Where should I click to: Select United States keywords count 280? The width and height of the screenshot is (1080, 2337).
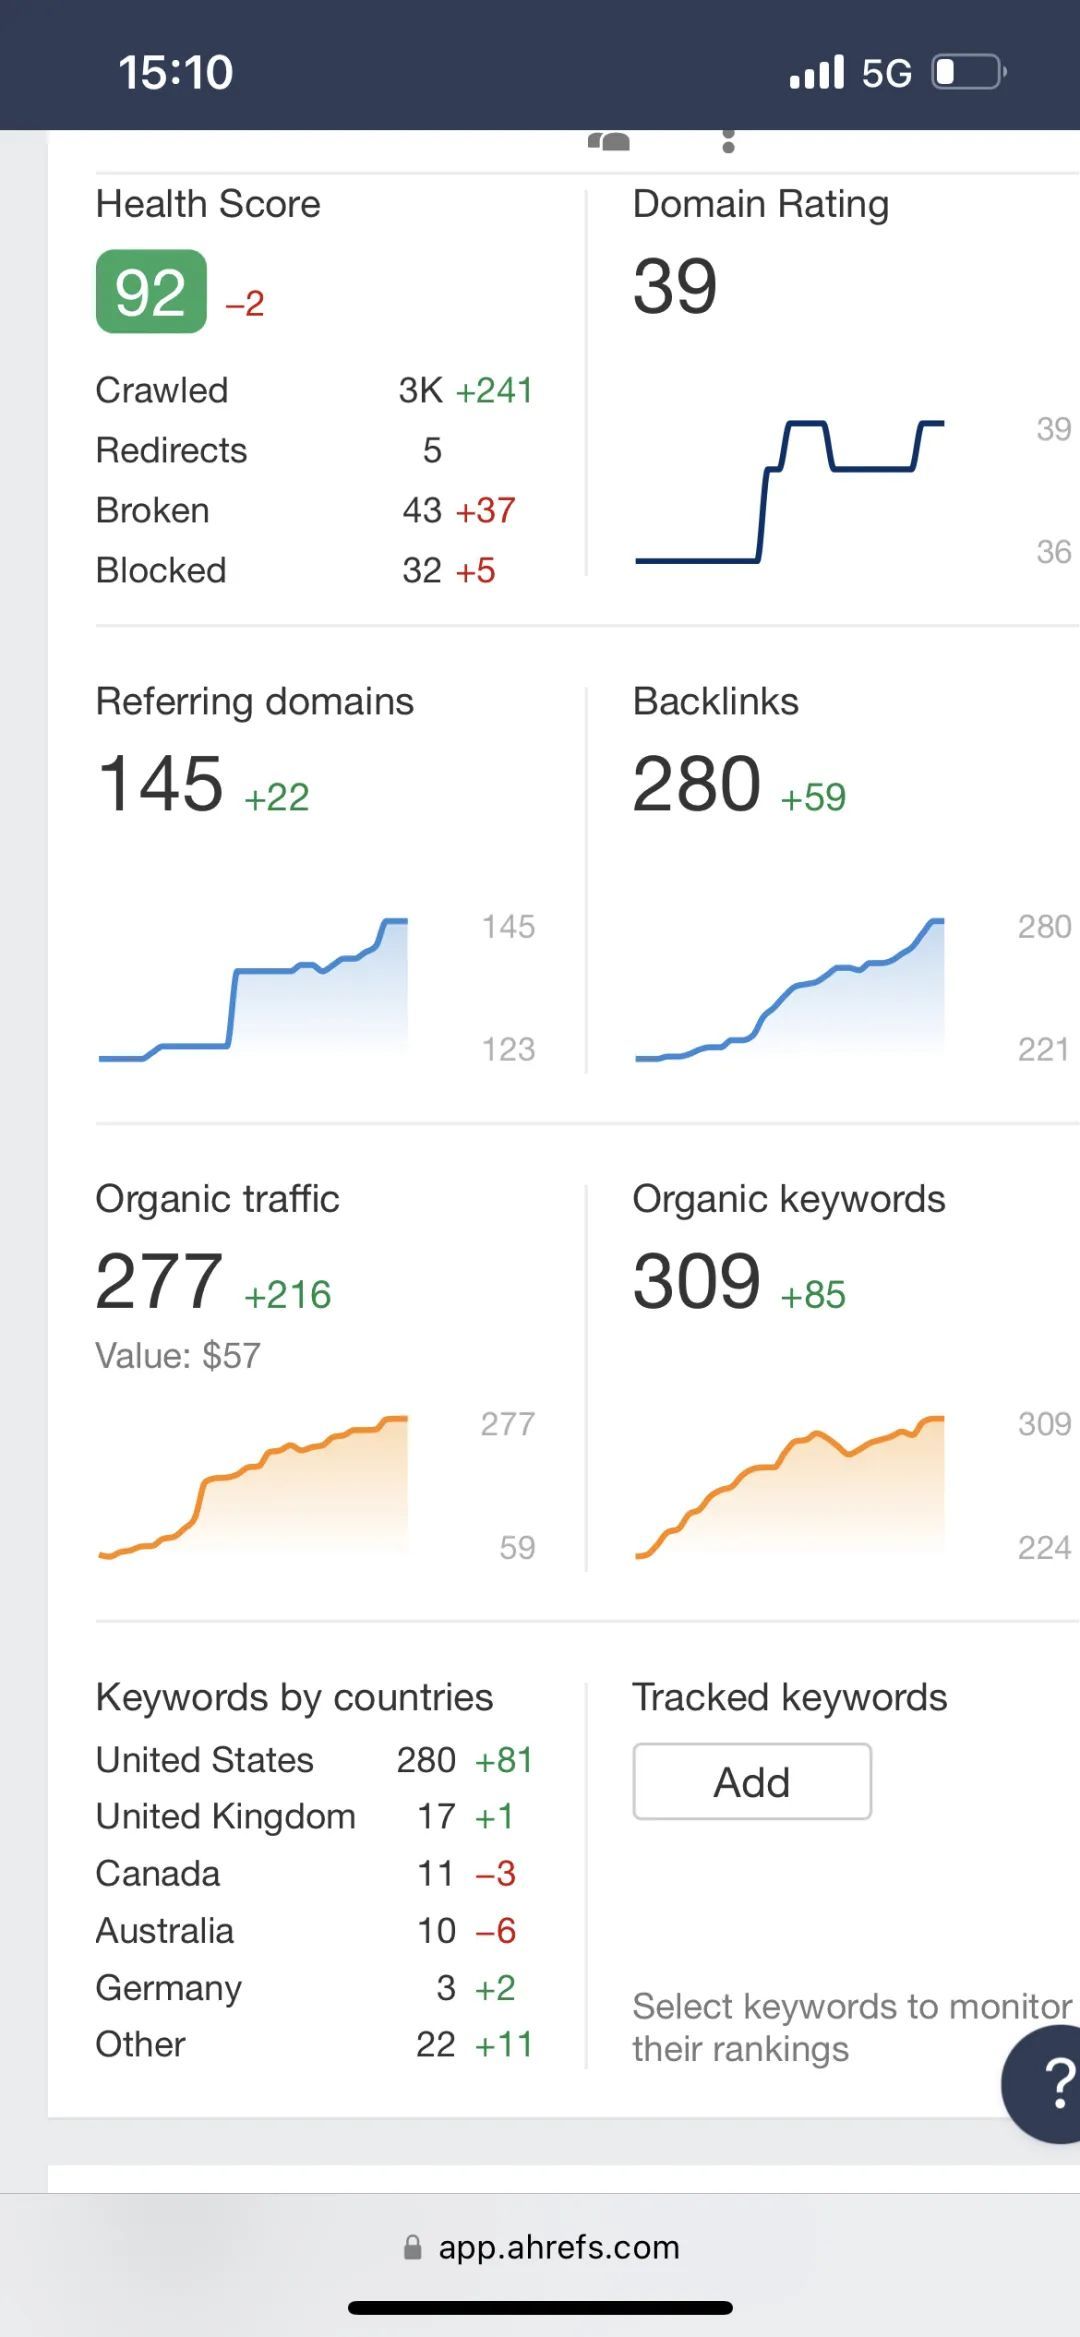tap(426, 1760)
